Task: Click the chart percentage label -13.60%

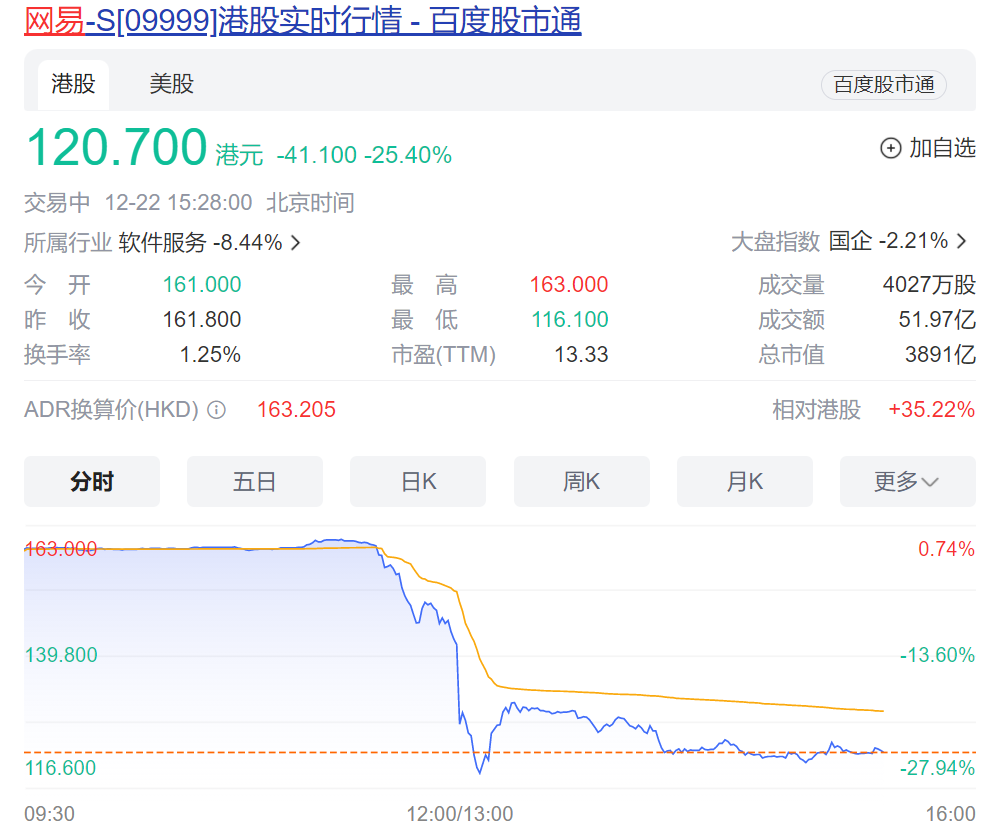Action: (x=937, y=655)
